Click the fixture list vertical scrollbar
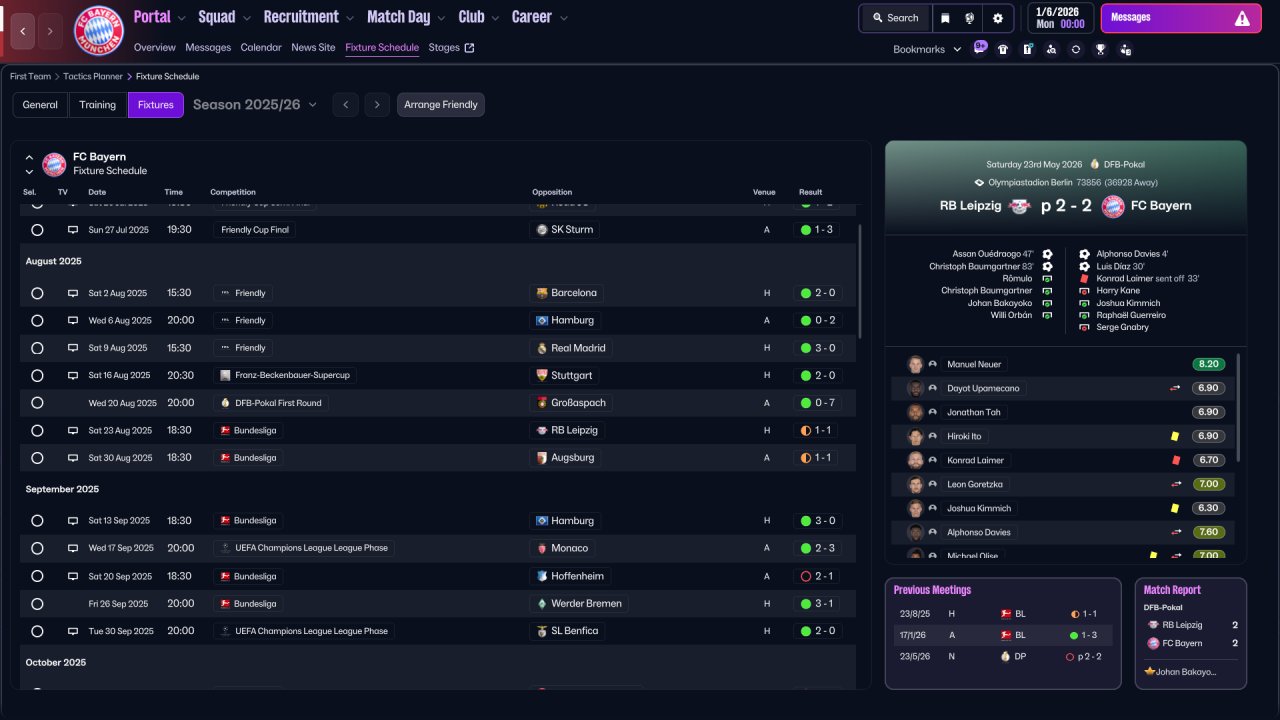The image size is (1280, 720). [860, 280]
